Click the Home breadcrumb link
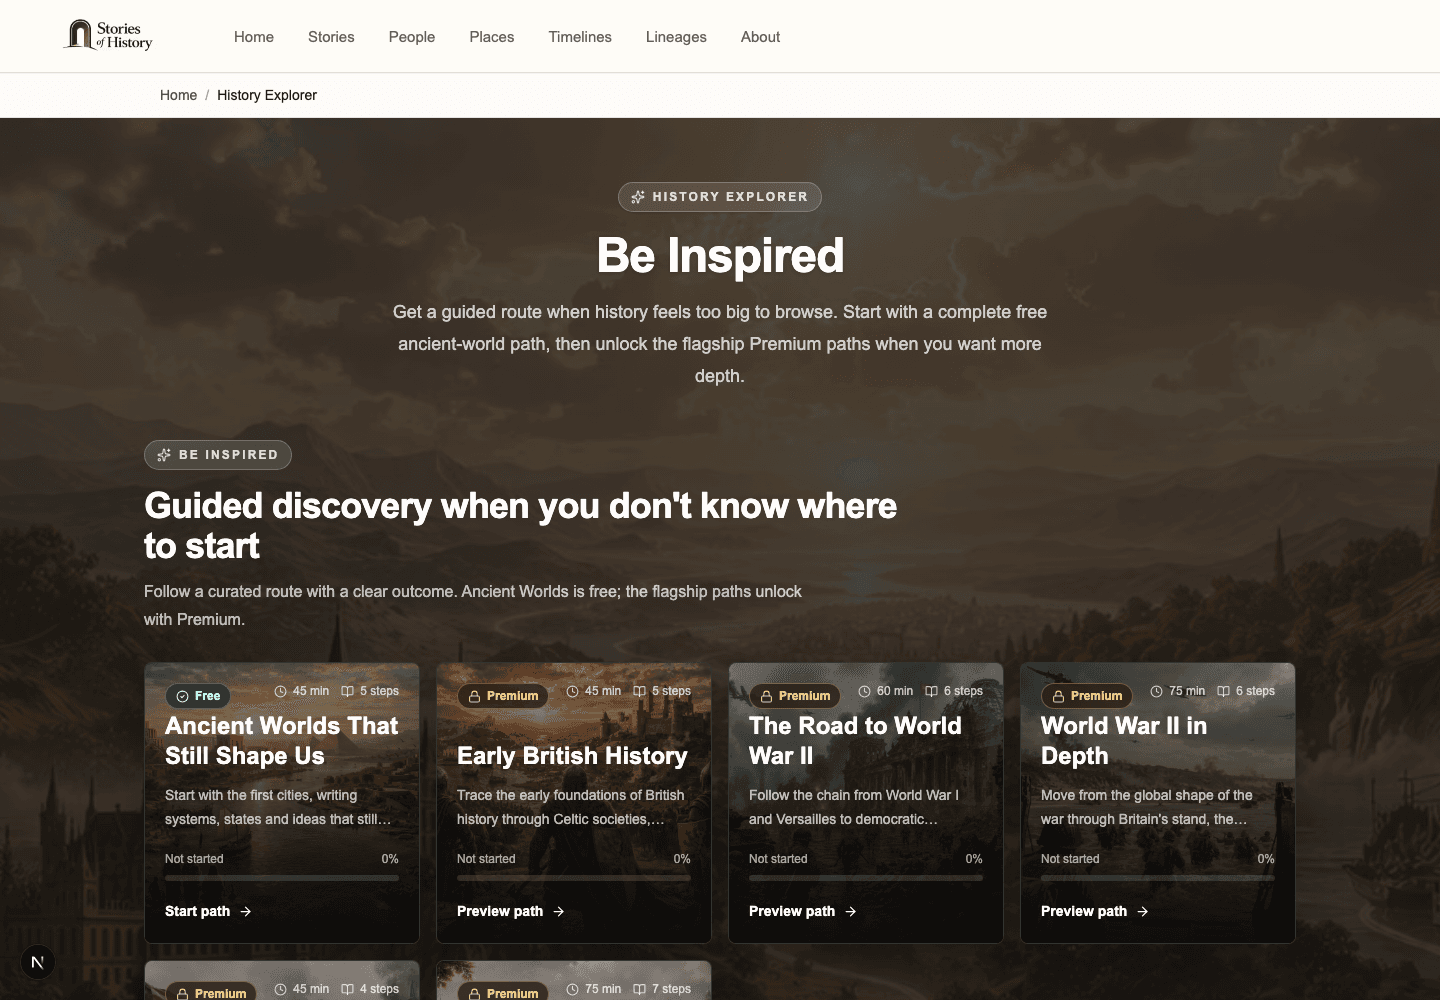This screenshot has height=1000, width=1440. pyautogui.click(x=178, y=95)
